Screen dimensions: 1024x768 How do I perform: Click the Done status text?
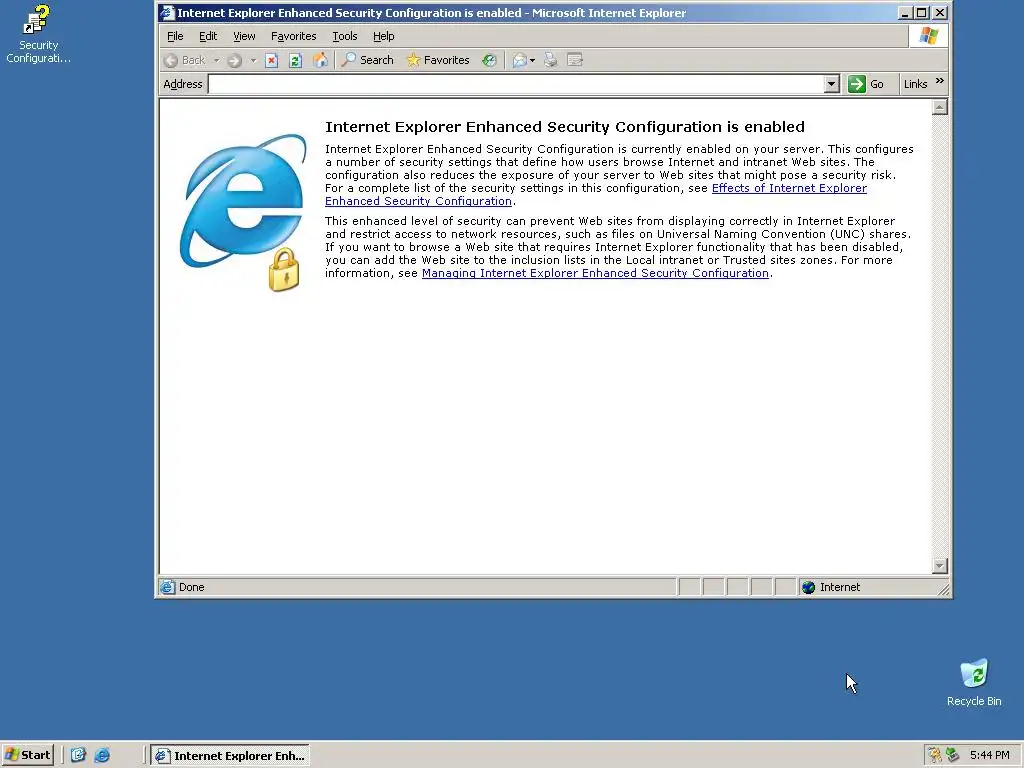[191, 587]
